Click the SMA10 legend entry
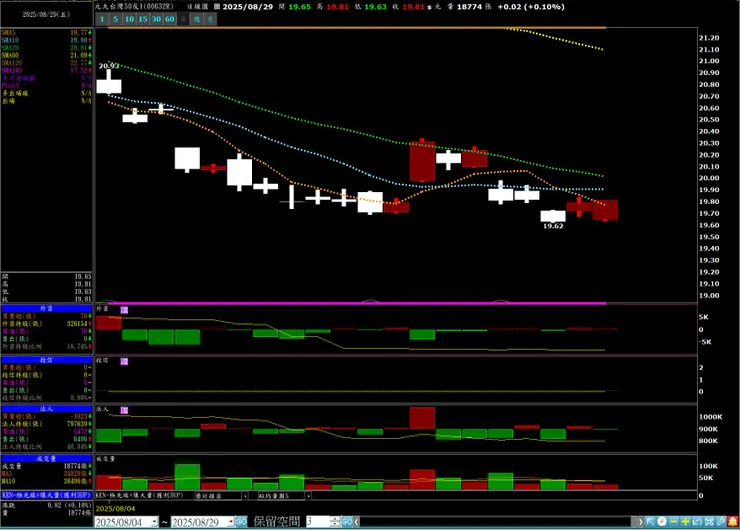740x530 pixels. (x=46, y=40)
